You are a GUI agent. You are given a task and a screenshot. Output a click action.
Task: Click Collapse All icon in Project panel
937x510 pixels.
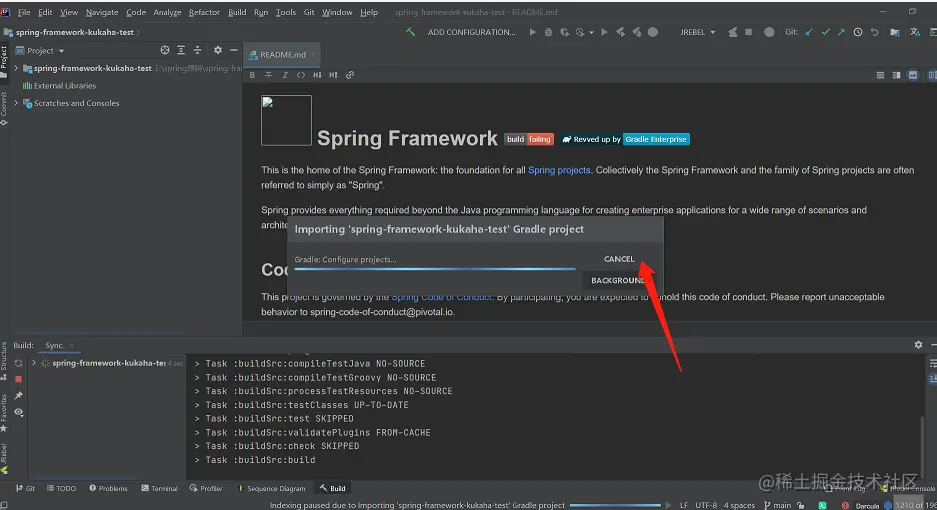(x=197, y=50)
